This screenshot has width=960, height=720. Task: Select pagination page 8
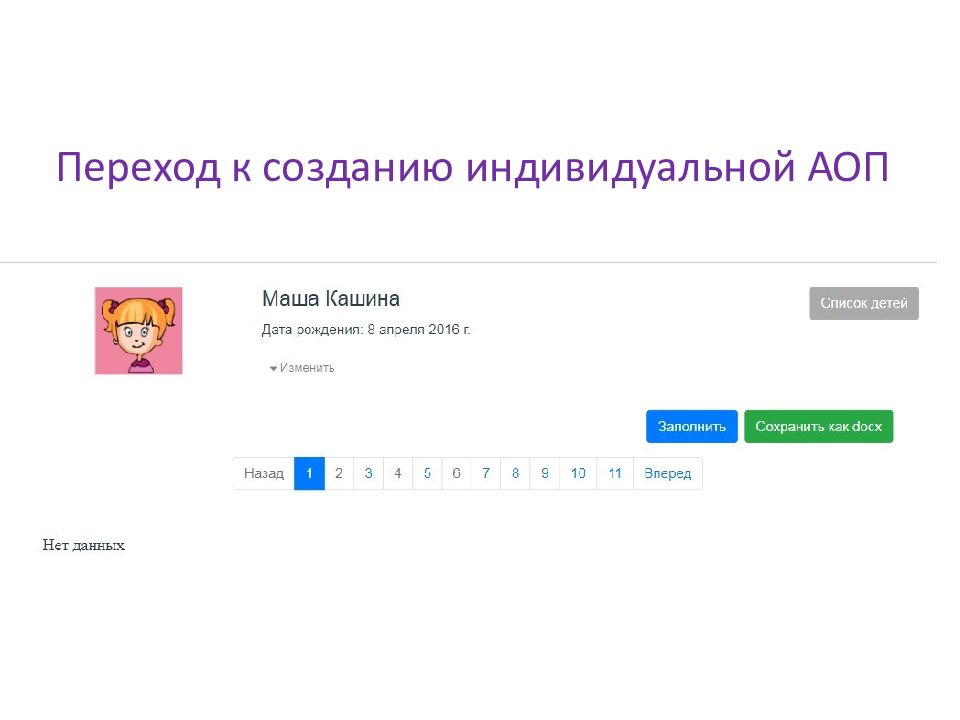click(516, 473)
